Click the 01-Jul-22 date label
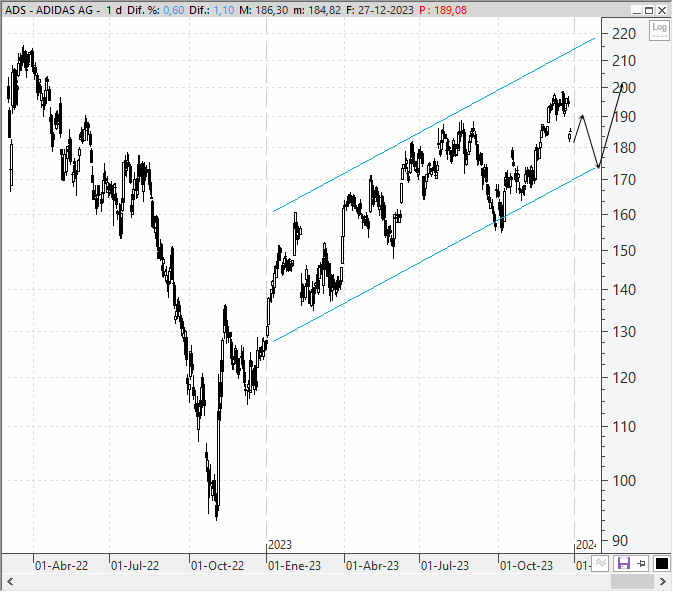The width and height of the screenshot is (673, 592). pos(135,566)
